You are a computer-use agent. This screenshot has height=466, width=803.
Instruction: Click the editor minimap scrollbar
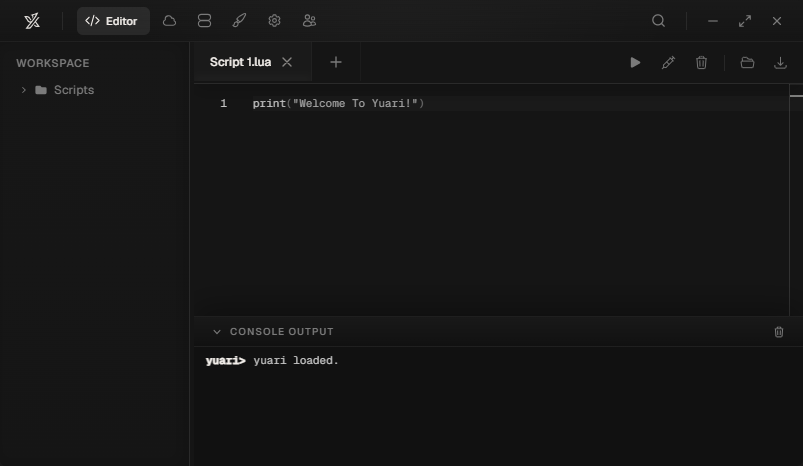796,200
